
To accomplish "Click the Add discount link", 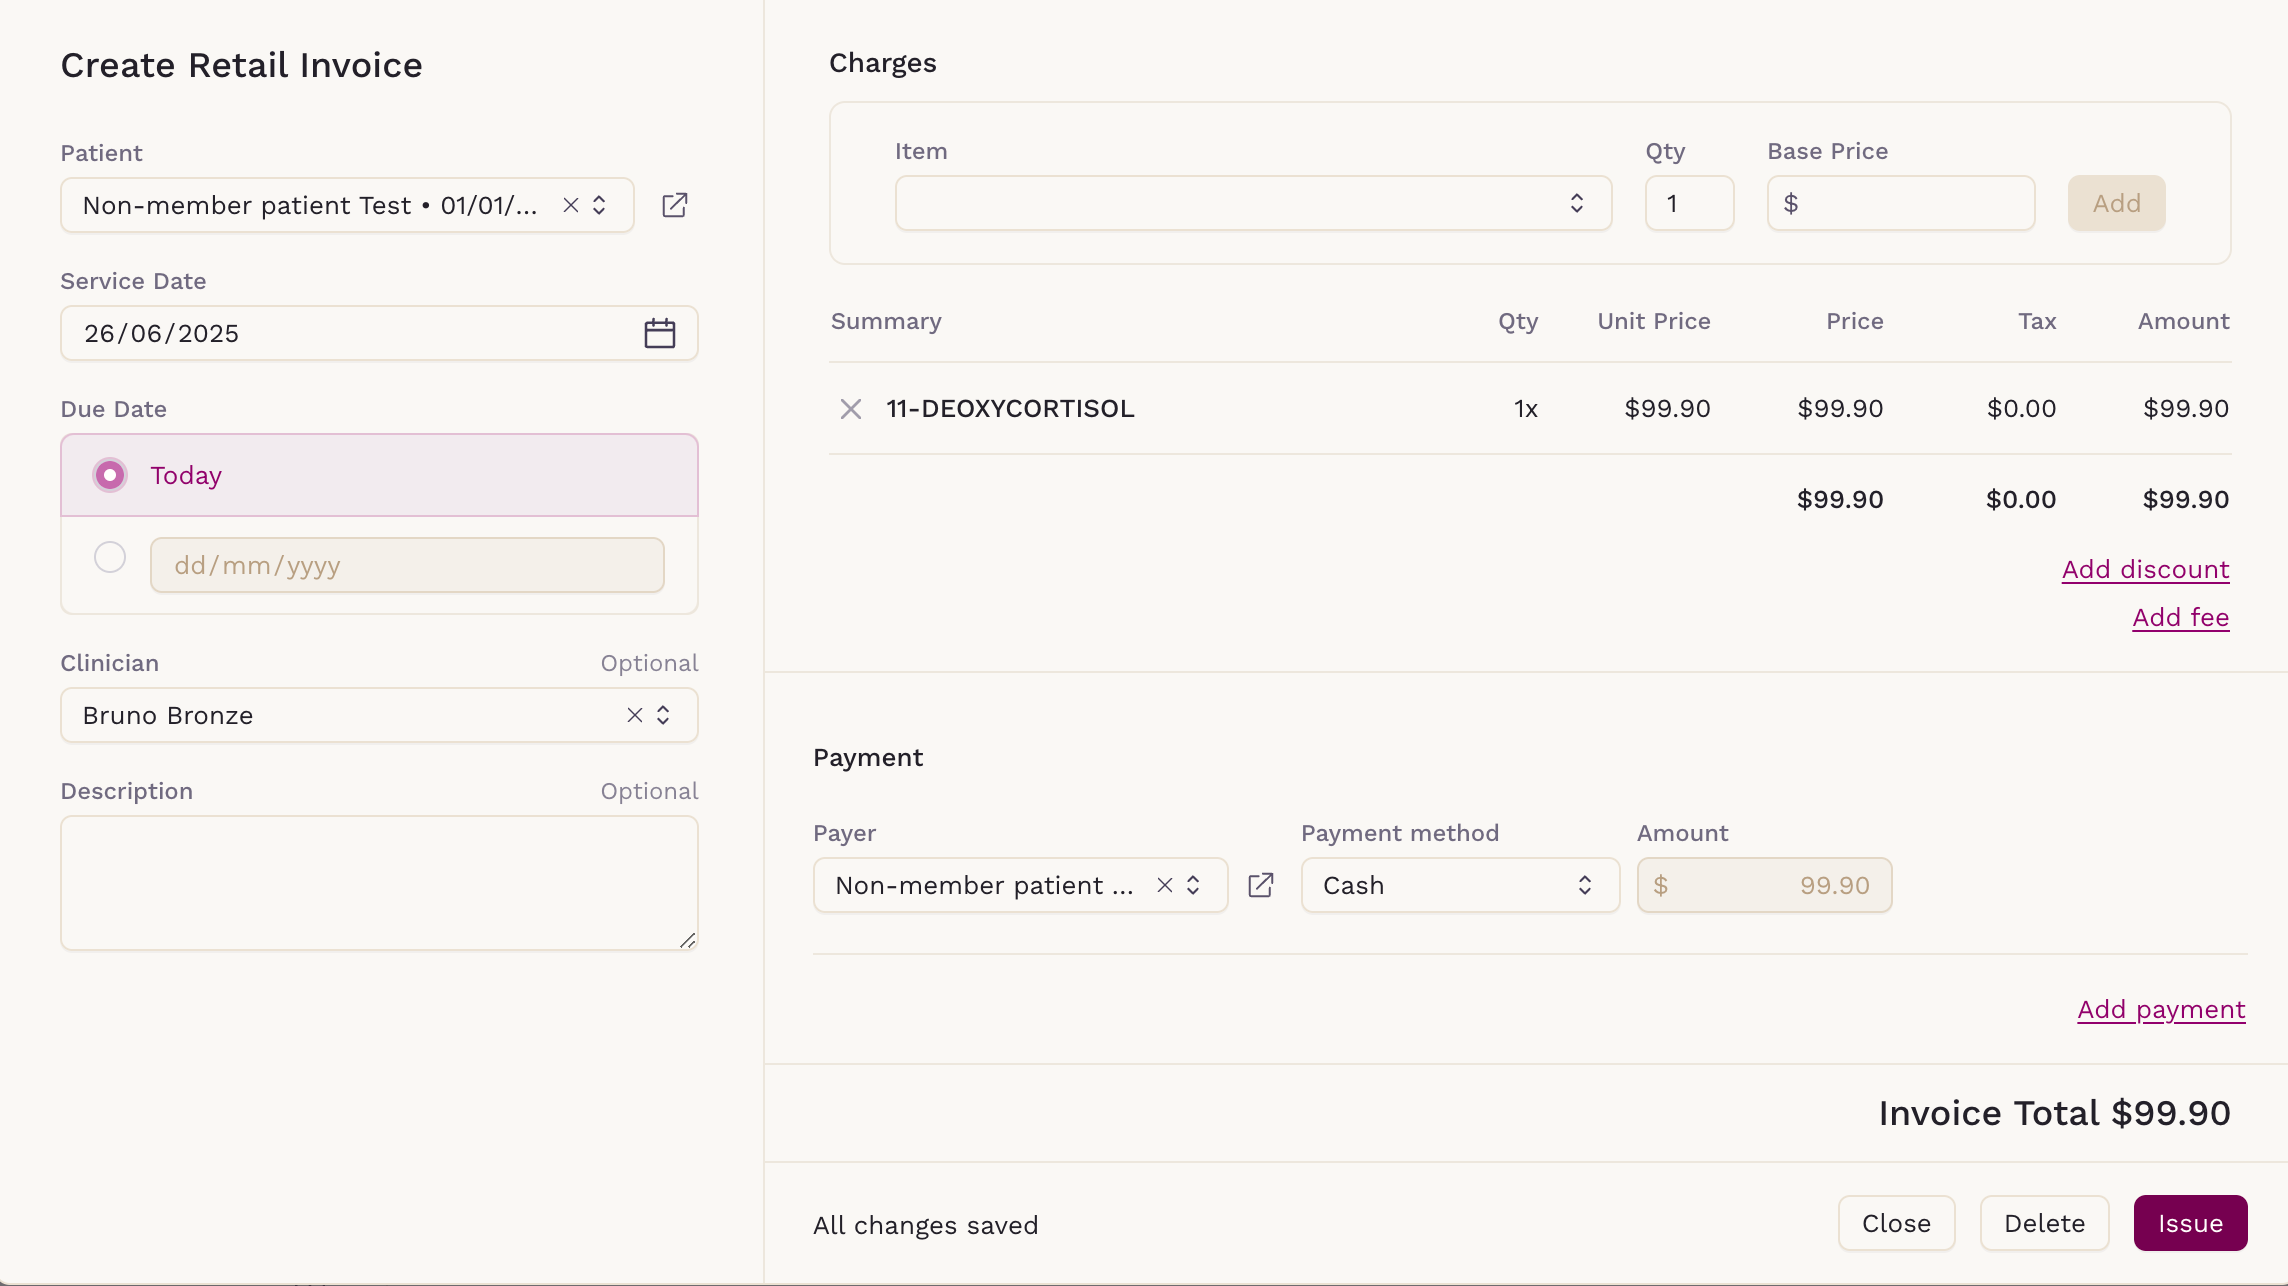I will tap(2146, 569).
